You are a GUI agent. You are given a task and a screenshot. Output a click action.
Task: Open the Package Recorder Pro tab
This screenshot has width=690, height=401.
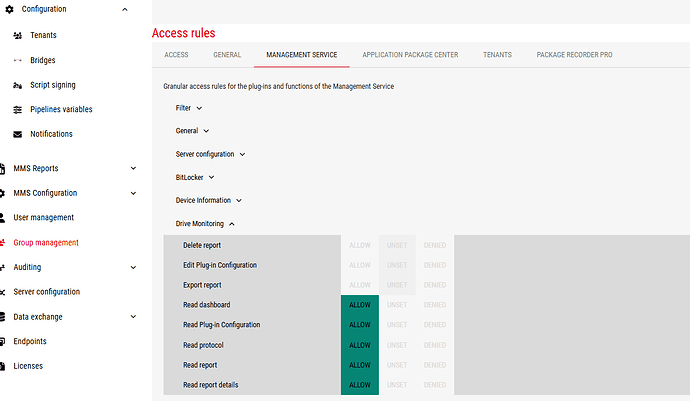574,55
